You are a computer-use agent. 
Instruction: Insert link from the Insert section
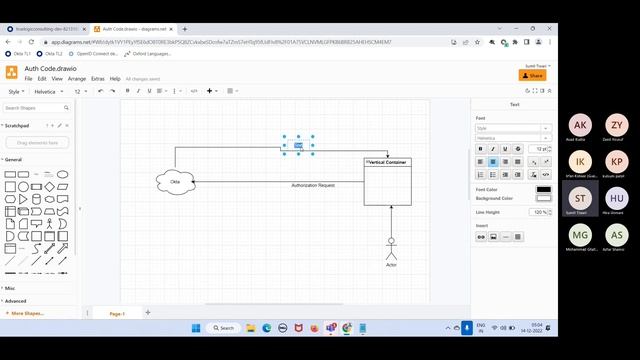pos(481,237)
